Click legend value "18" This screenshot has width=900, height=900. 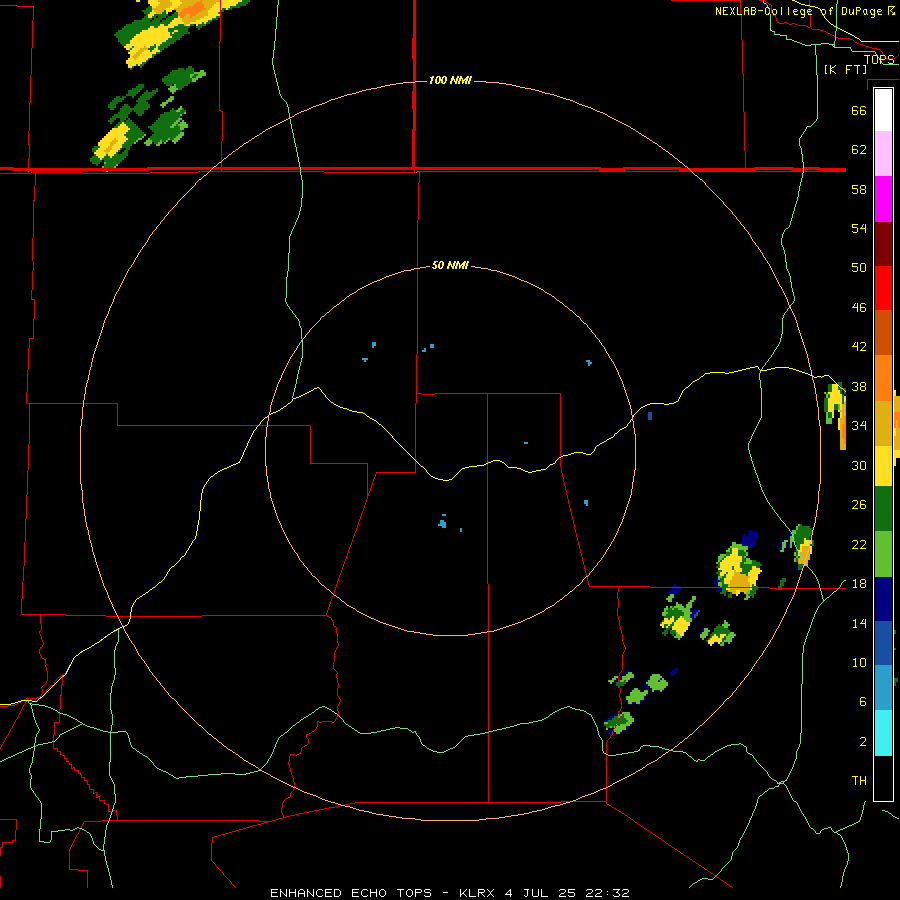(859, 584)
